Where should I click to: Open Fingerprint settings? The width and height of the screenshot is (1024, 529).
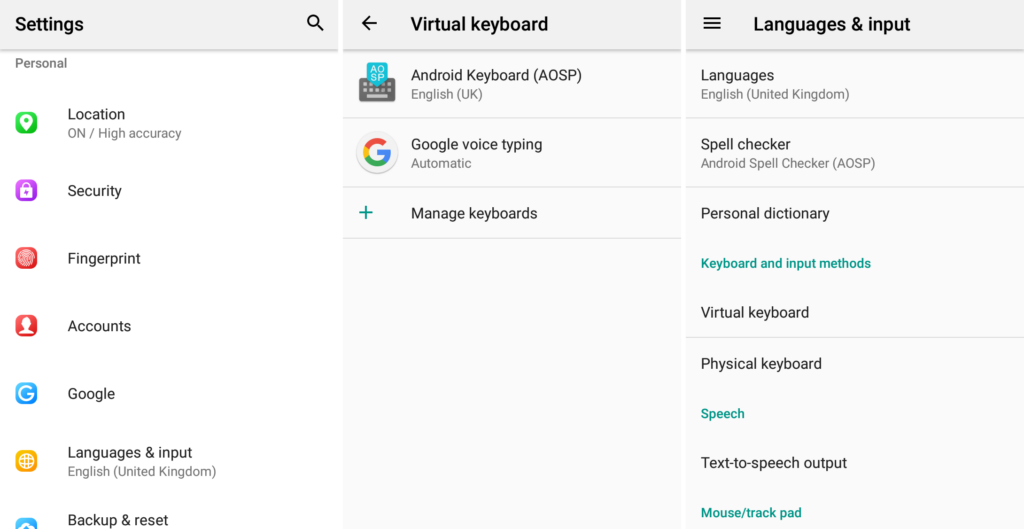[x=169, y=258]
